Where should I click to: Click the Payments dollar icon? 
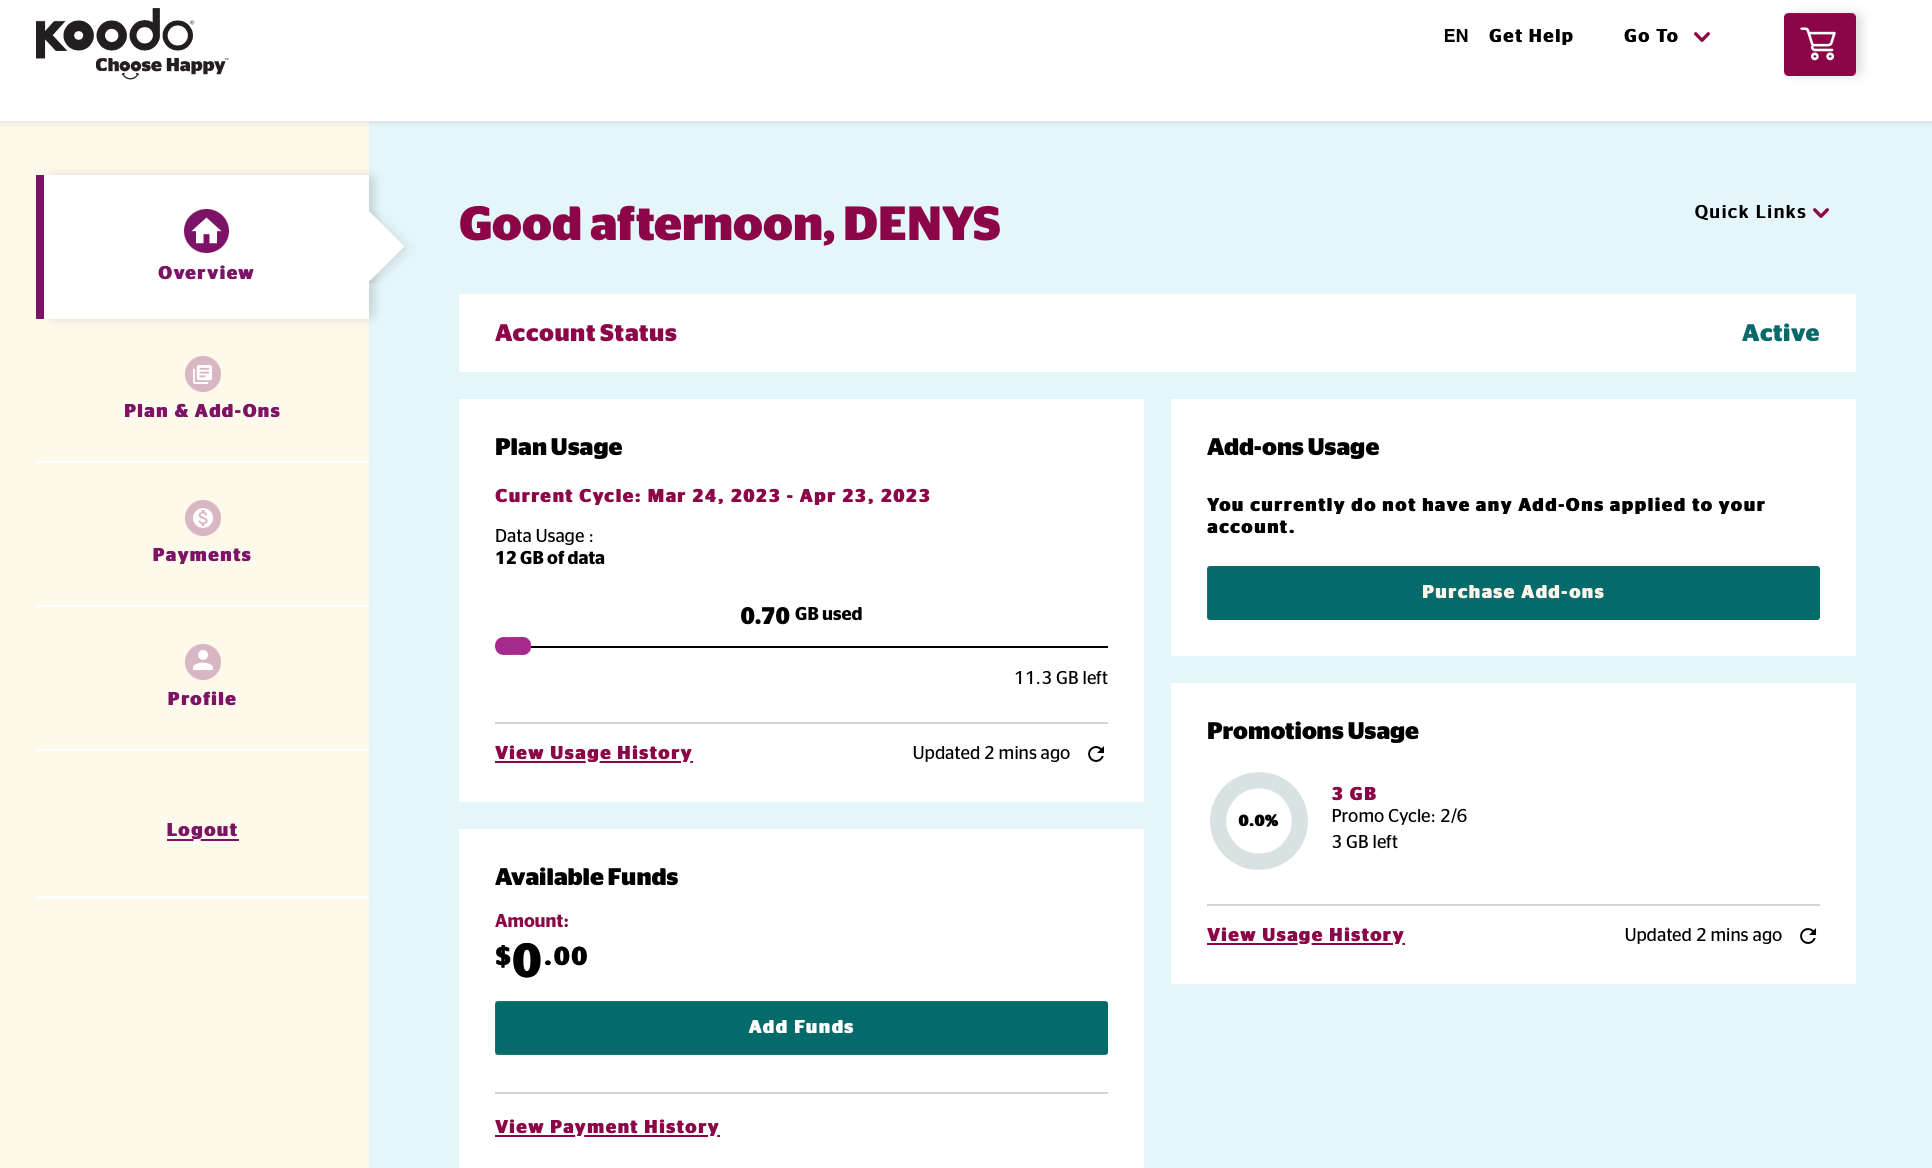tap(203, 516)
